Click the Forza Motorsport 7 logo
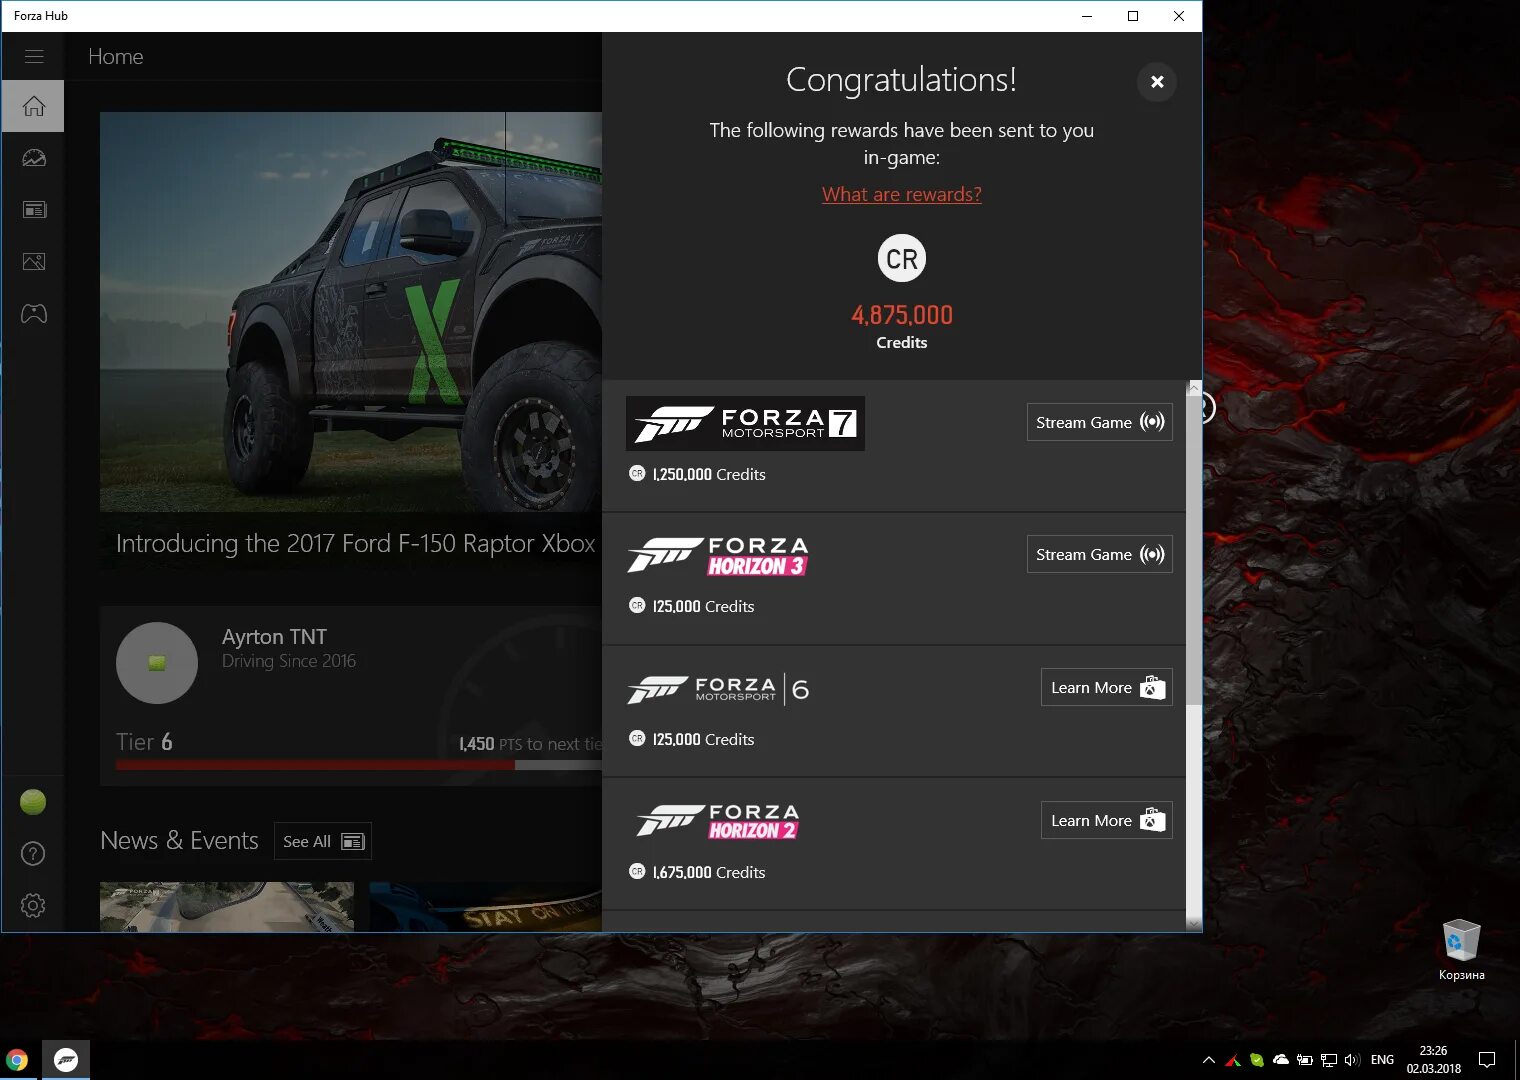Image resolution: width=1520 pixels, height=1080 pixels. [745, 423]
